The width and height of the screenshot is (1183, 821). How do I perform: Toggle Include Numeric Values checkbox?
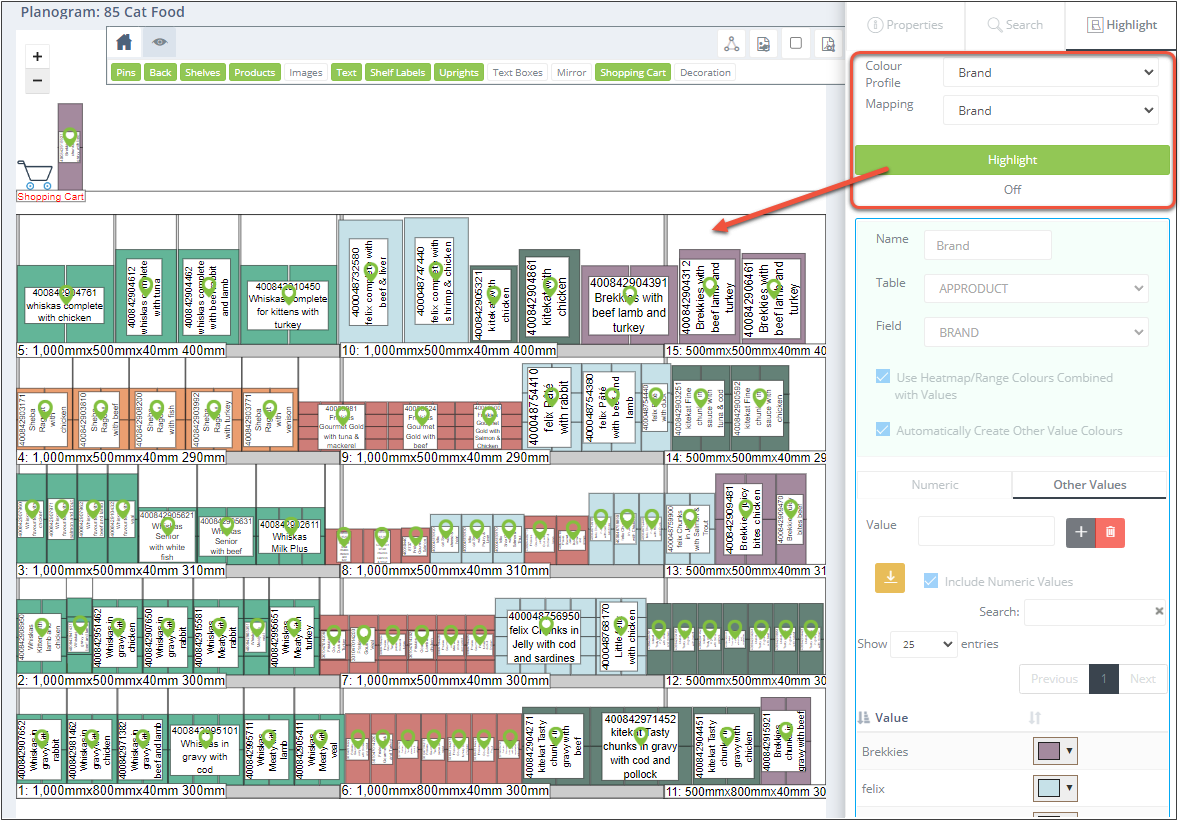tap(931, 580)
